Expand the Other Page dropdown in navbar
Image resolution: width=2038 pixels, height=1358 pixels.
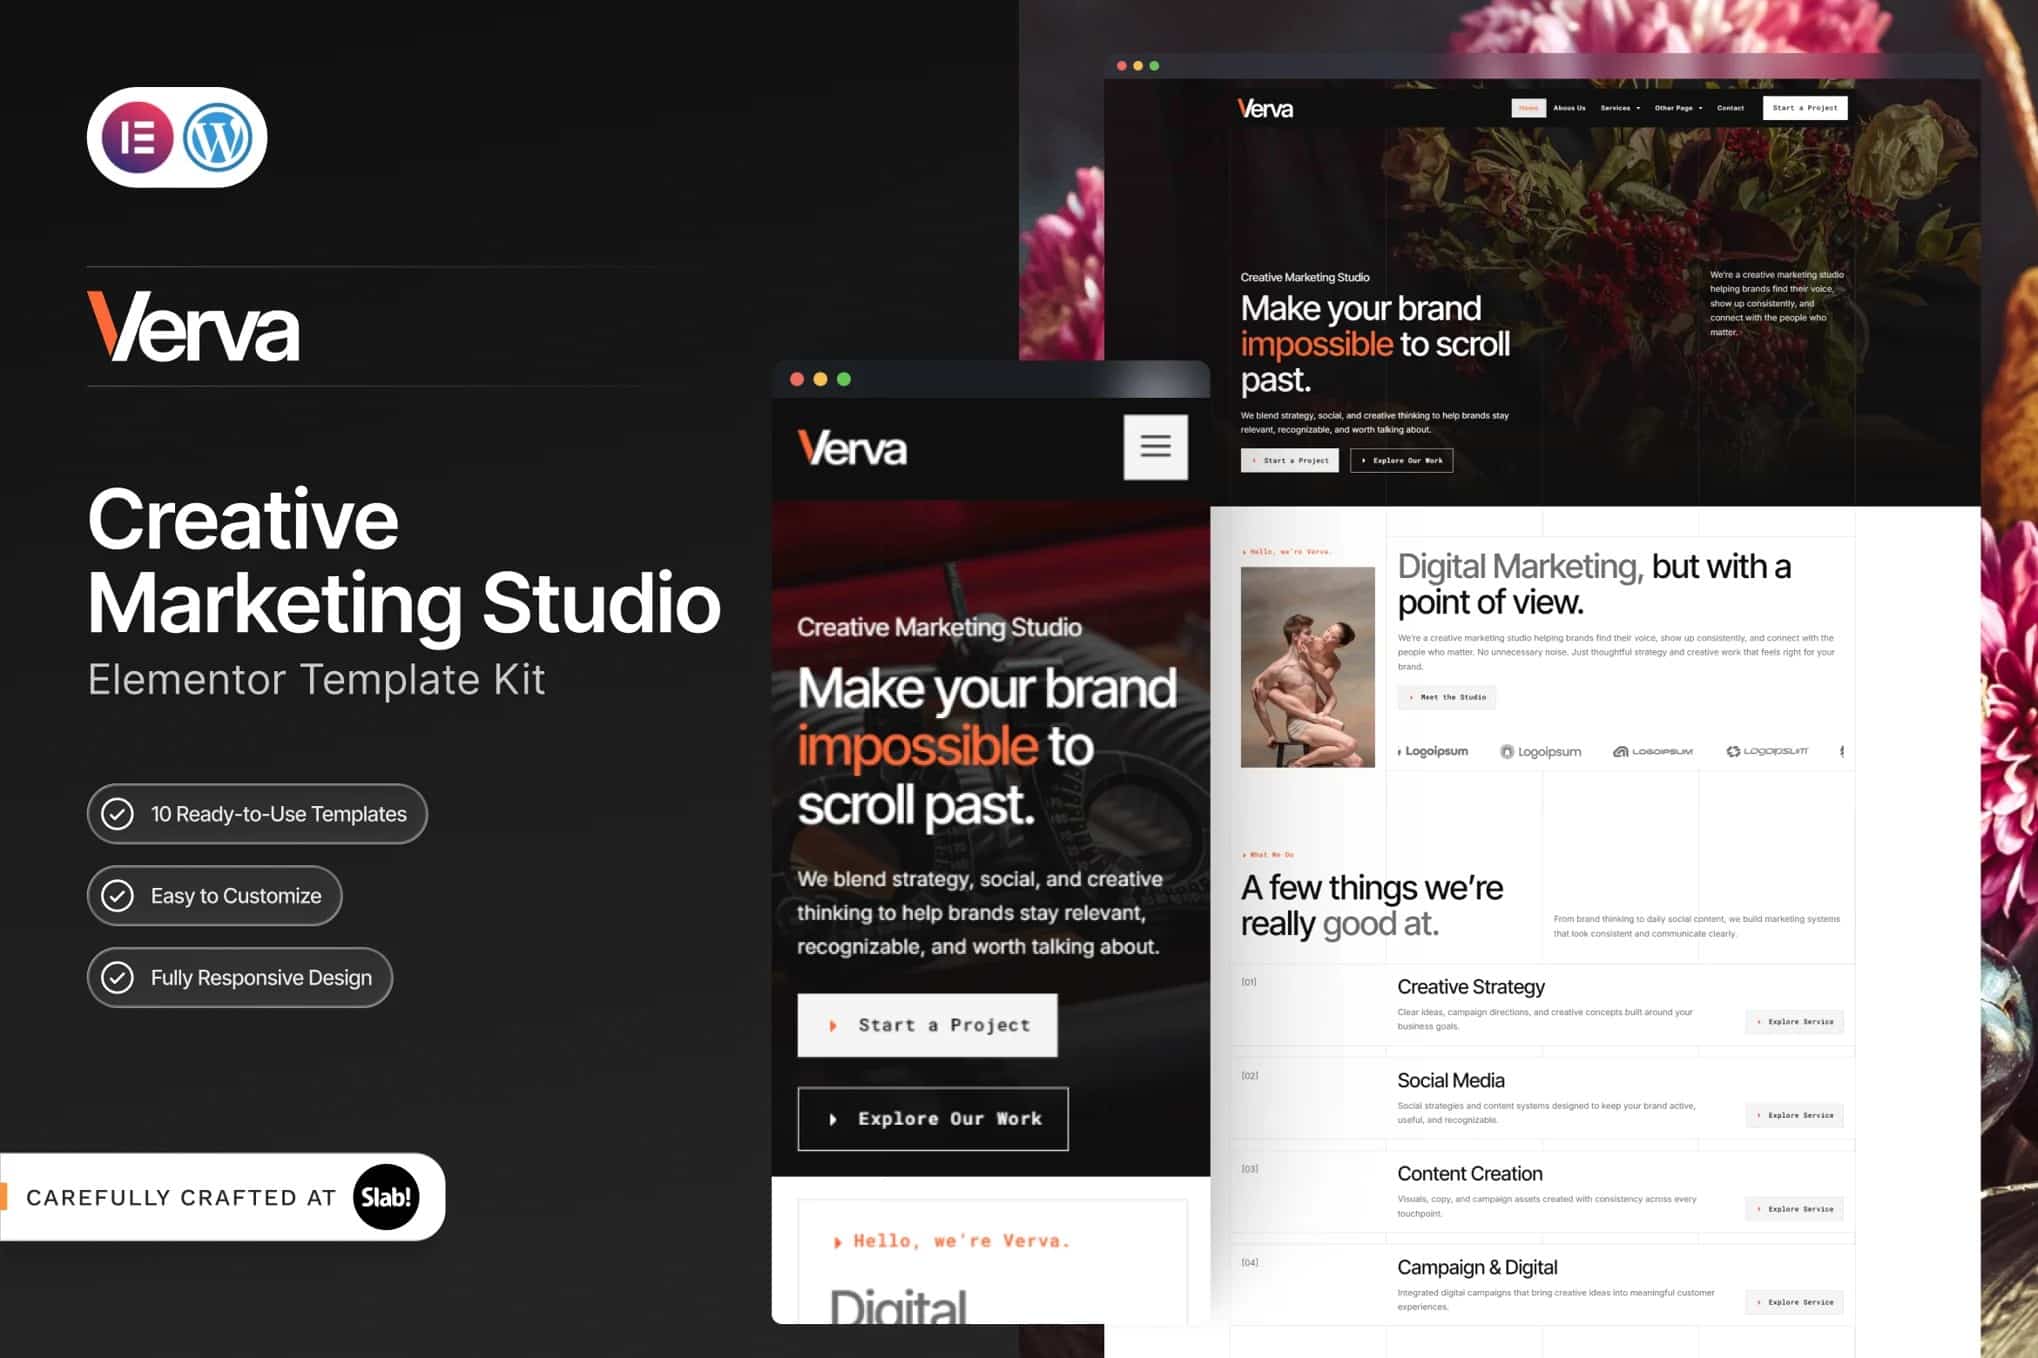1678,108
